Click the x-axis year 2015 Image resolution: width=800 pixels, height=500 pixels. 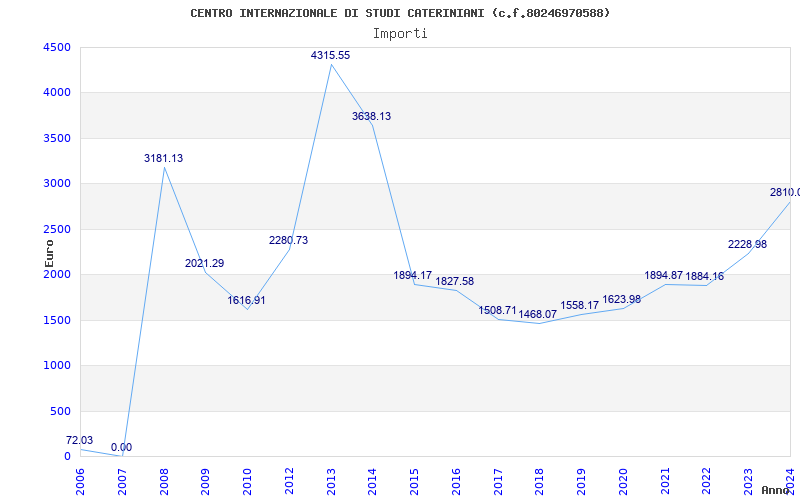(x=414, y=482)
